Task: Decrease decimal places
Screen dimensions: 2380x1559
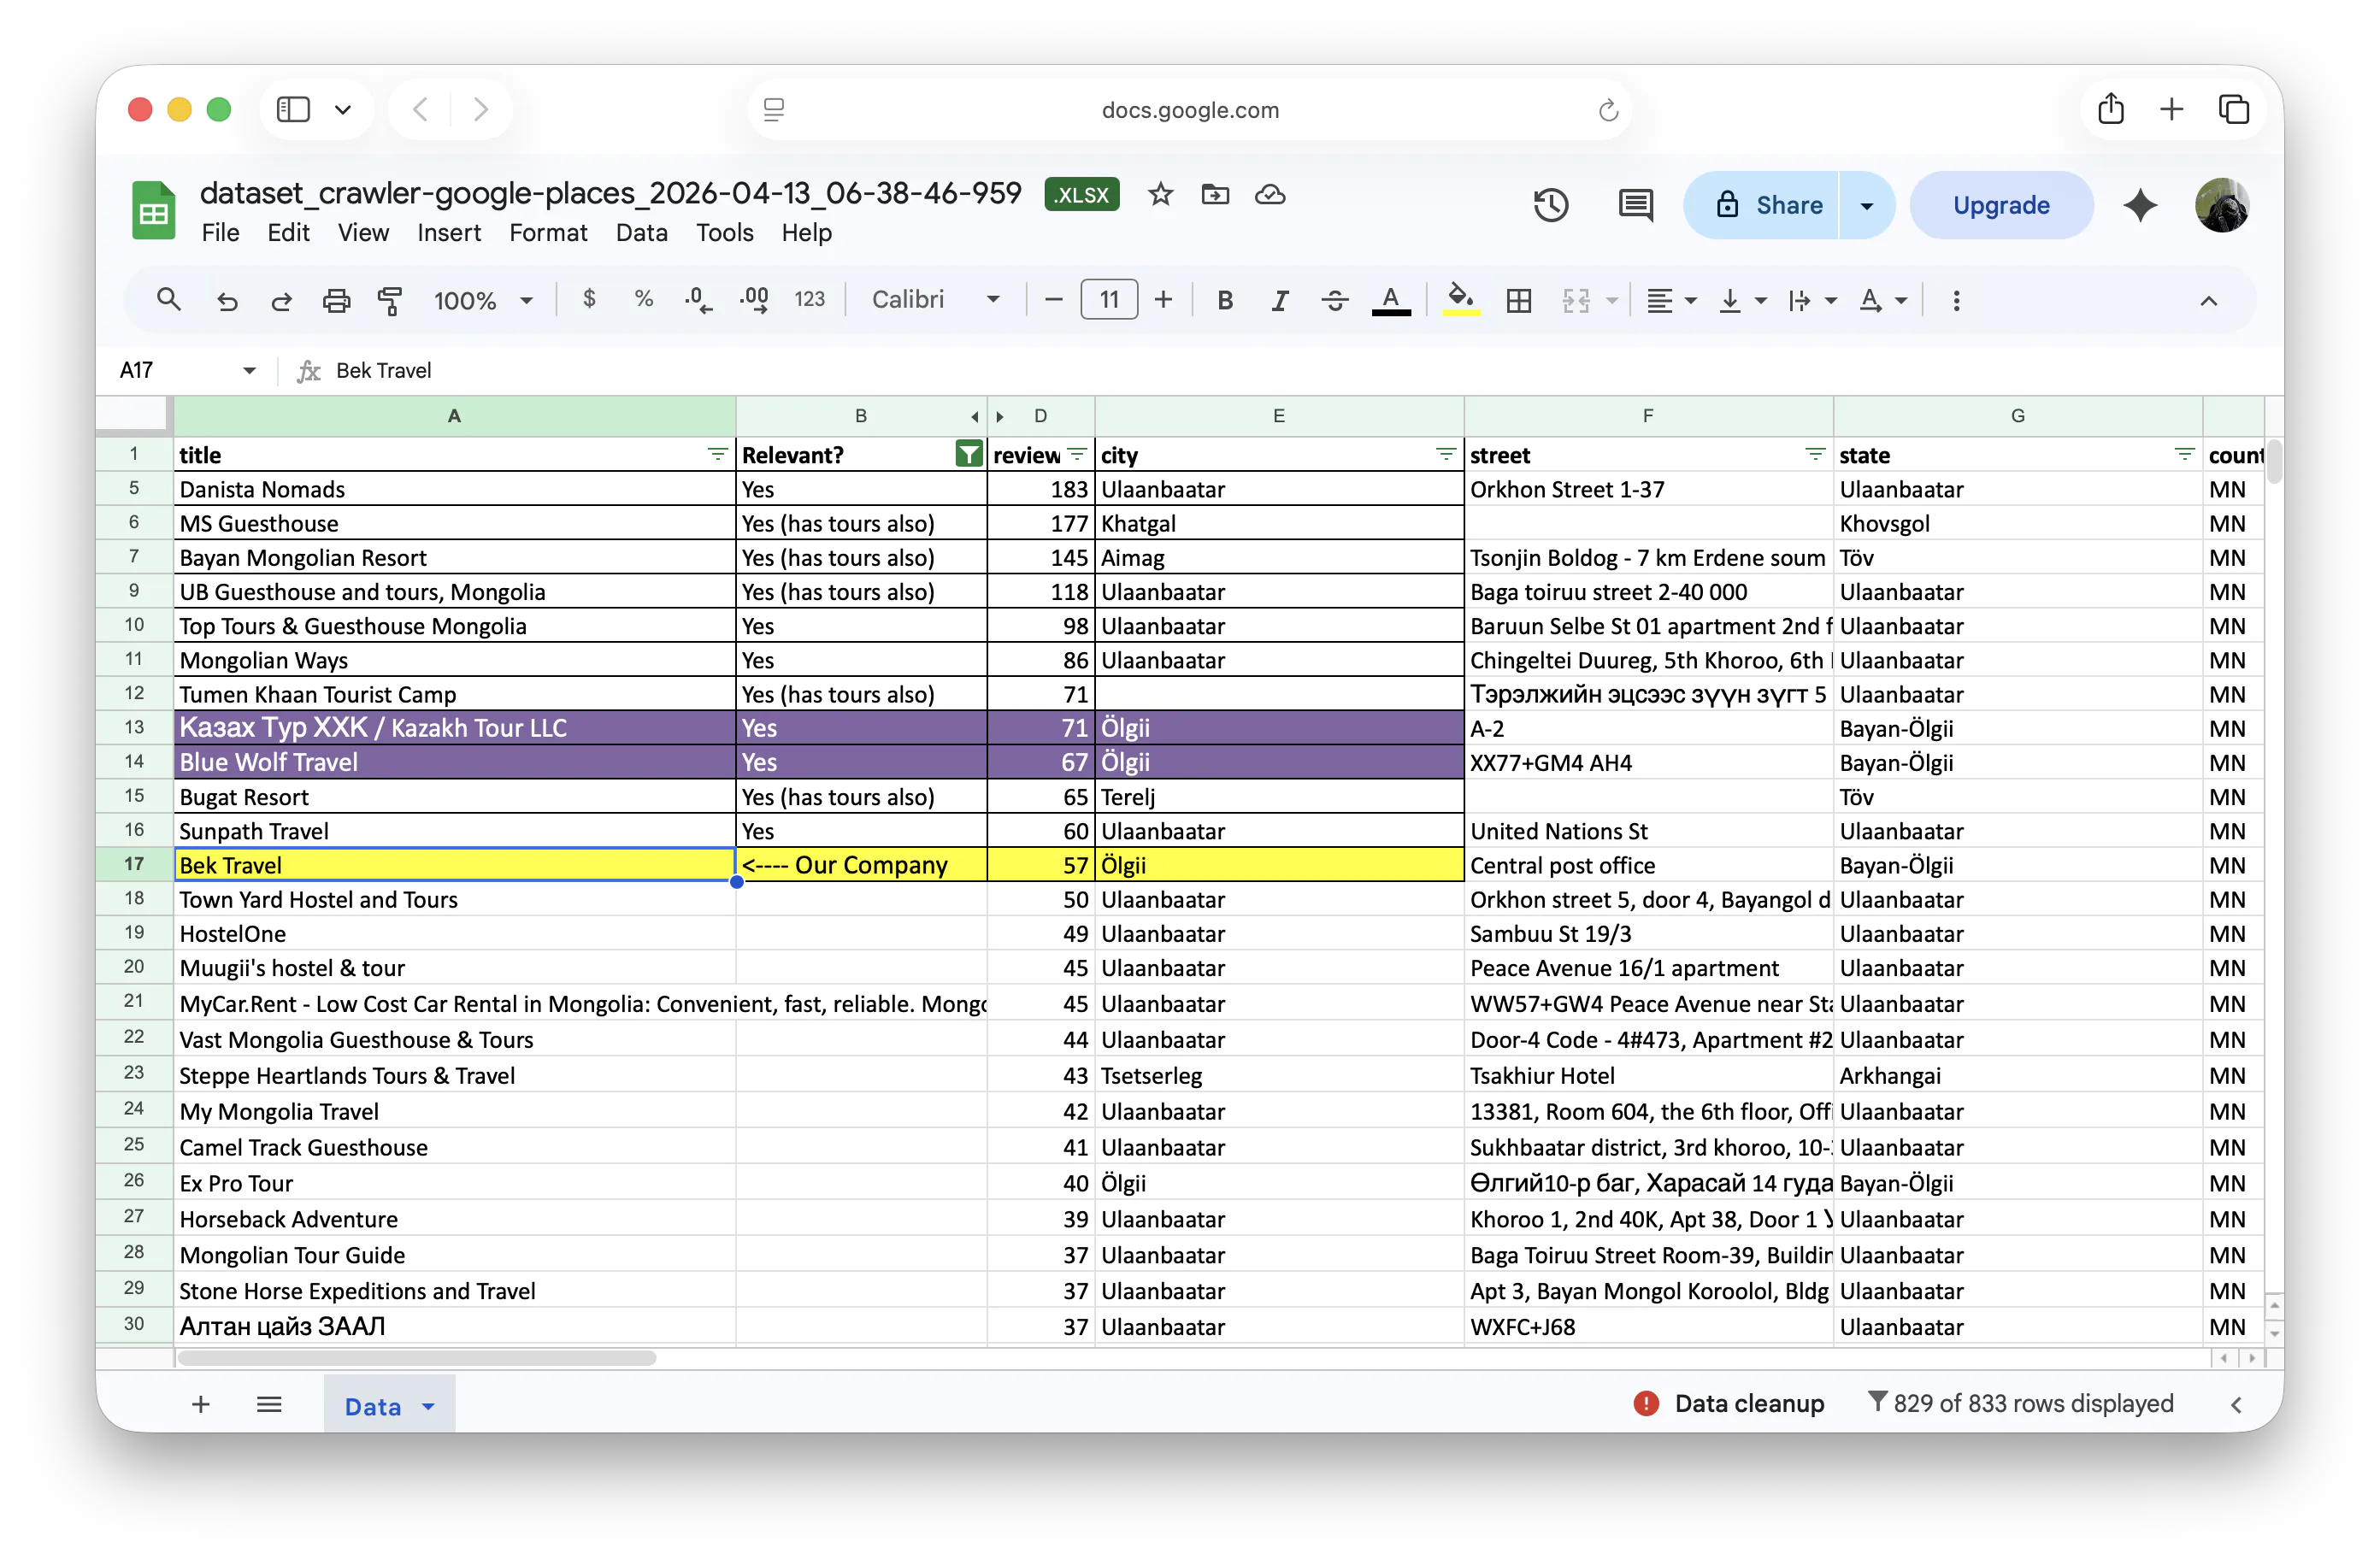Action: pyautogui.click(x=698, y=300)
